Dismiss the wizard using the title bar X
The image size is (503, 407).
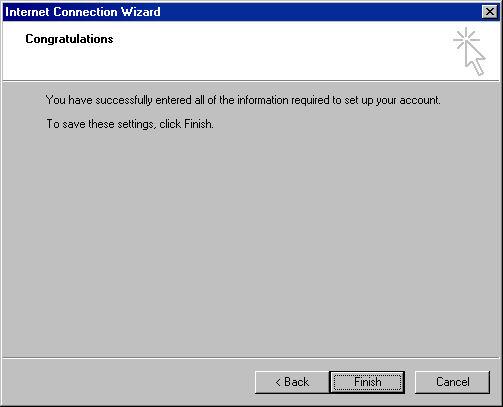pyautogui.click(x=490, y=12)
